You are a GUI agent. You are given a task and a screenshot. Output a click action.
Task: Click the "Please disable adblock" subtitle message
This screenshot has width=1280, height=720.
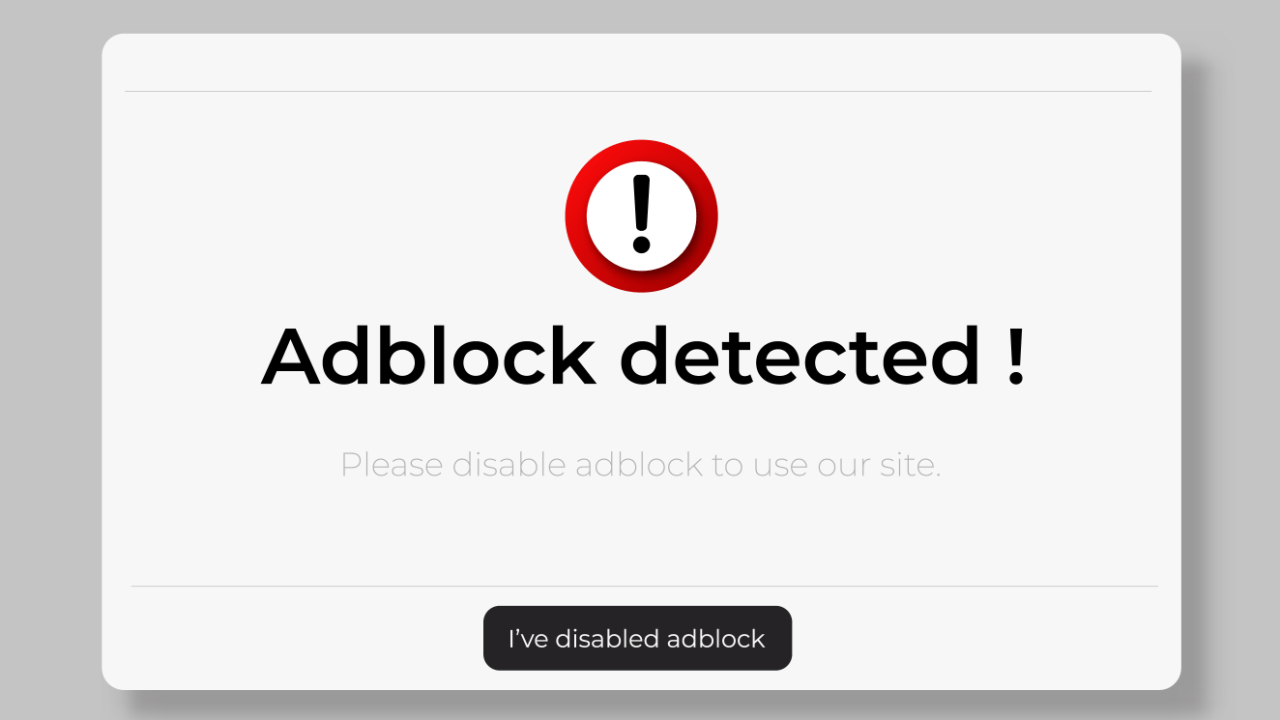point(640,465)
